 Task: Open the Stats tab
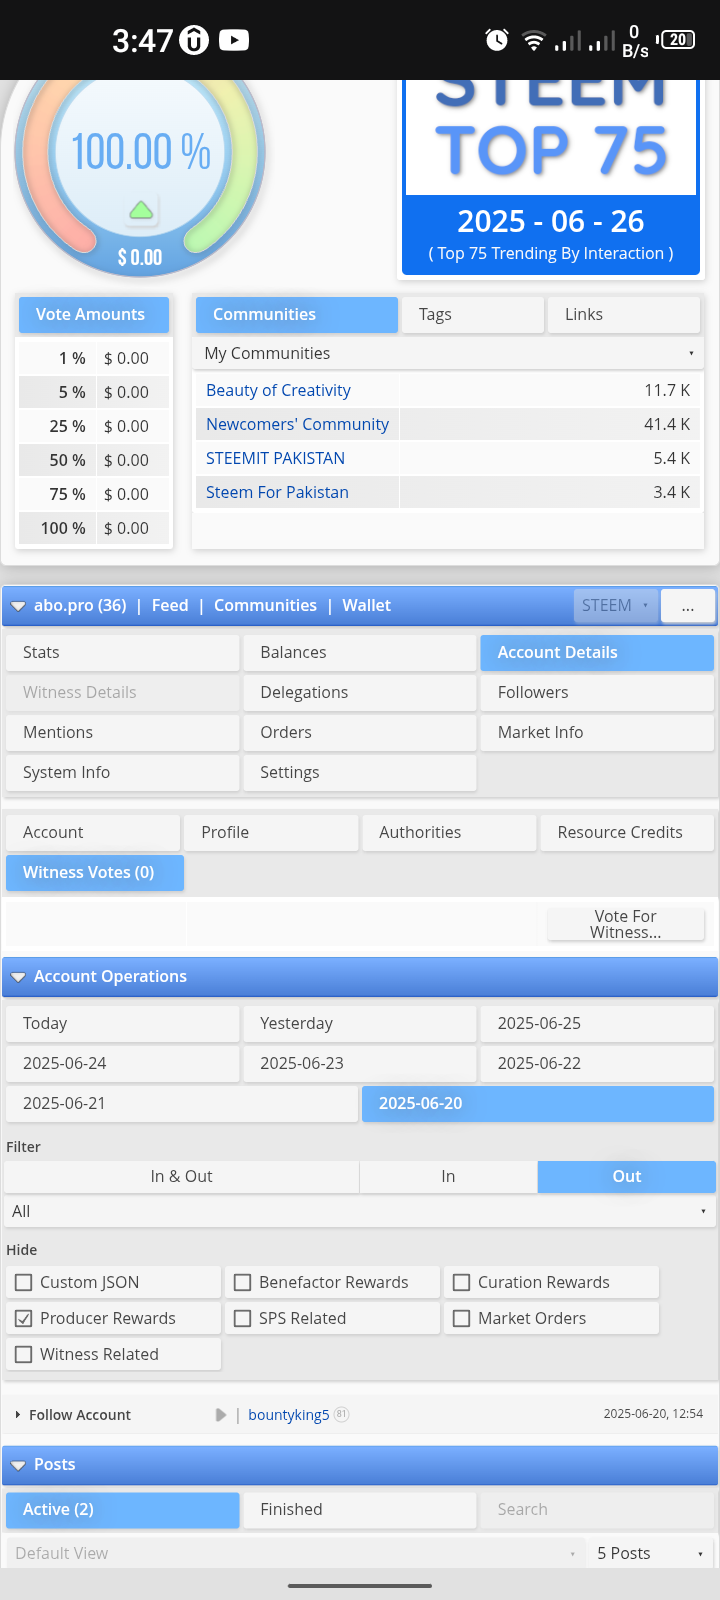click(123, 652)
